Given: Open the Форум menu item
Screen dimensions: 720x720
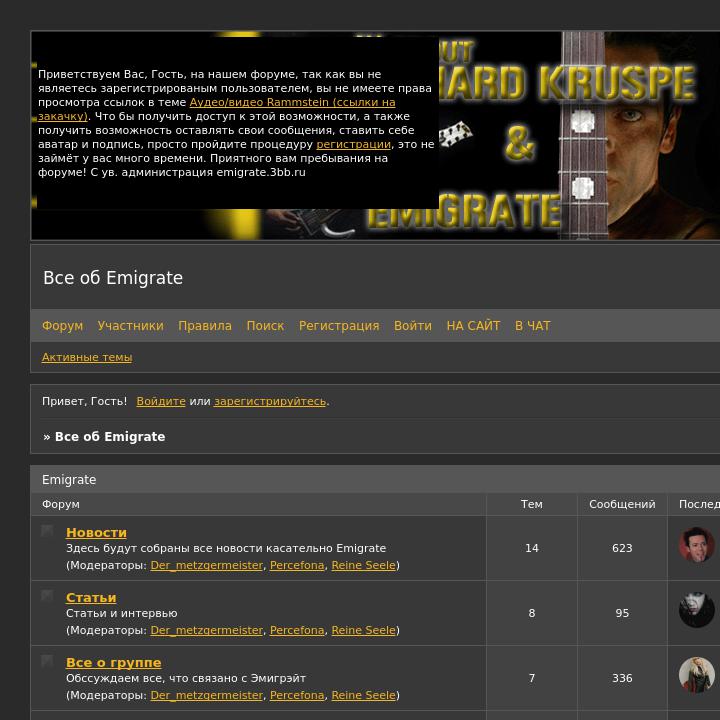Looking at the screenshot, I should point(62,326).
